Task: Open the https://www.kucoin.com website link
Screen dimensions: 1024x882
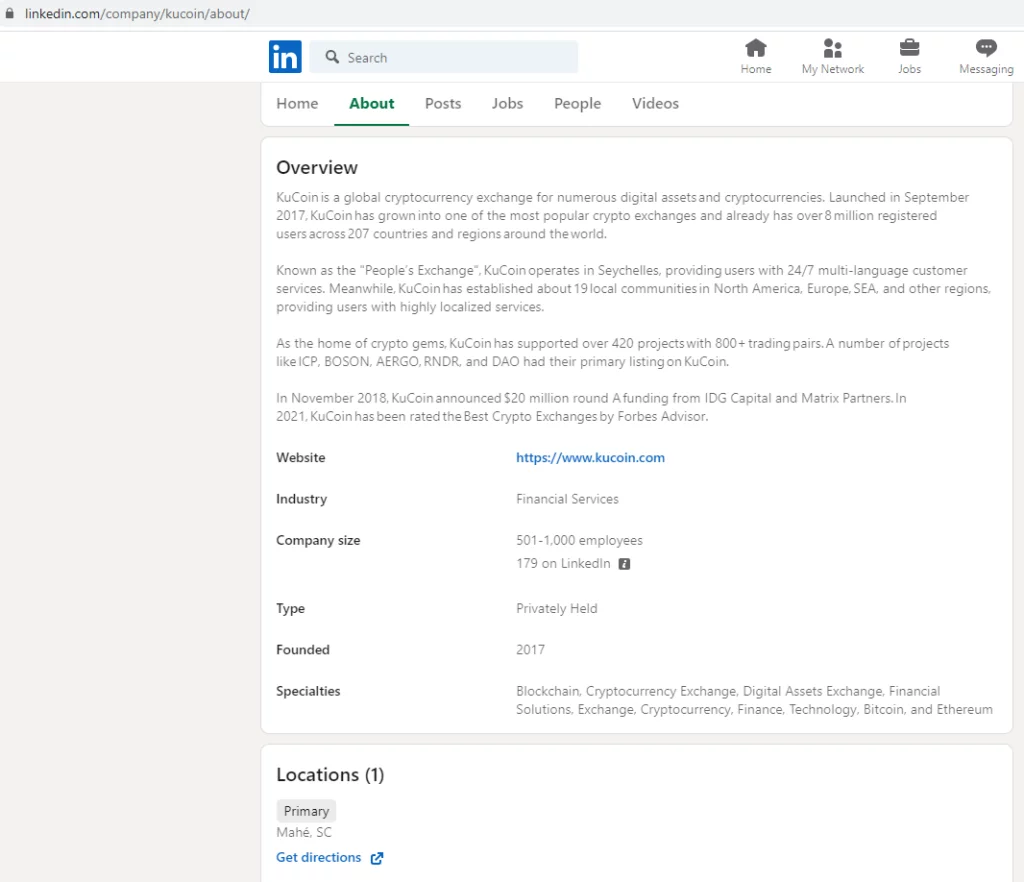Action: [x=590, y=458]
